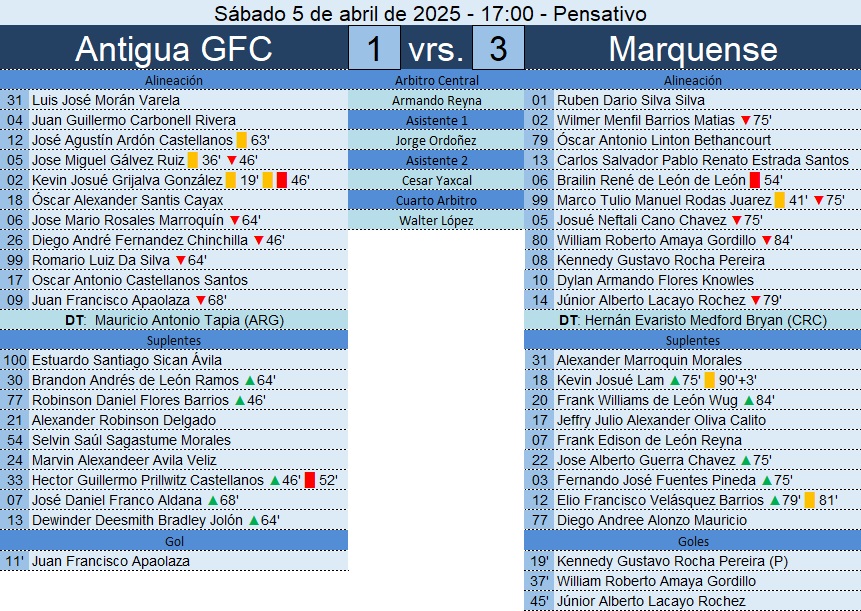Select referee name Armando Reyna

(x=437, y=100)
